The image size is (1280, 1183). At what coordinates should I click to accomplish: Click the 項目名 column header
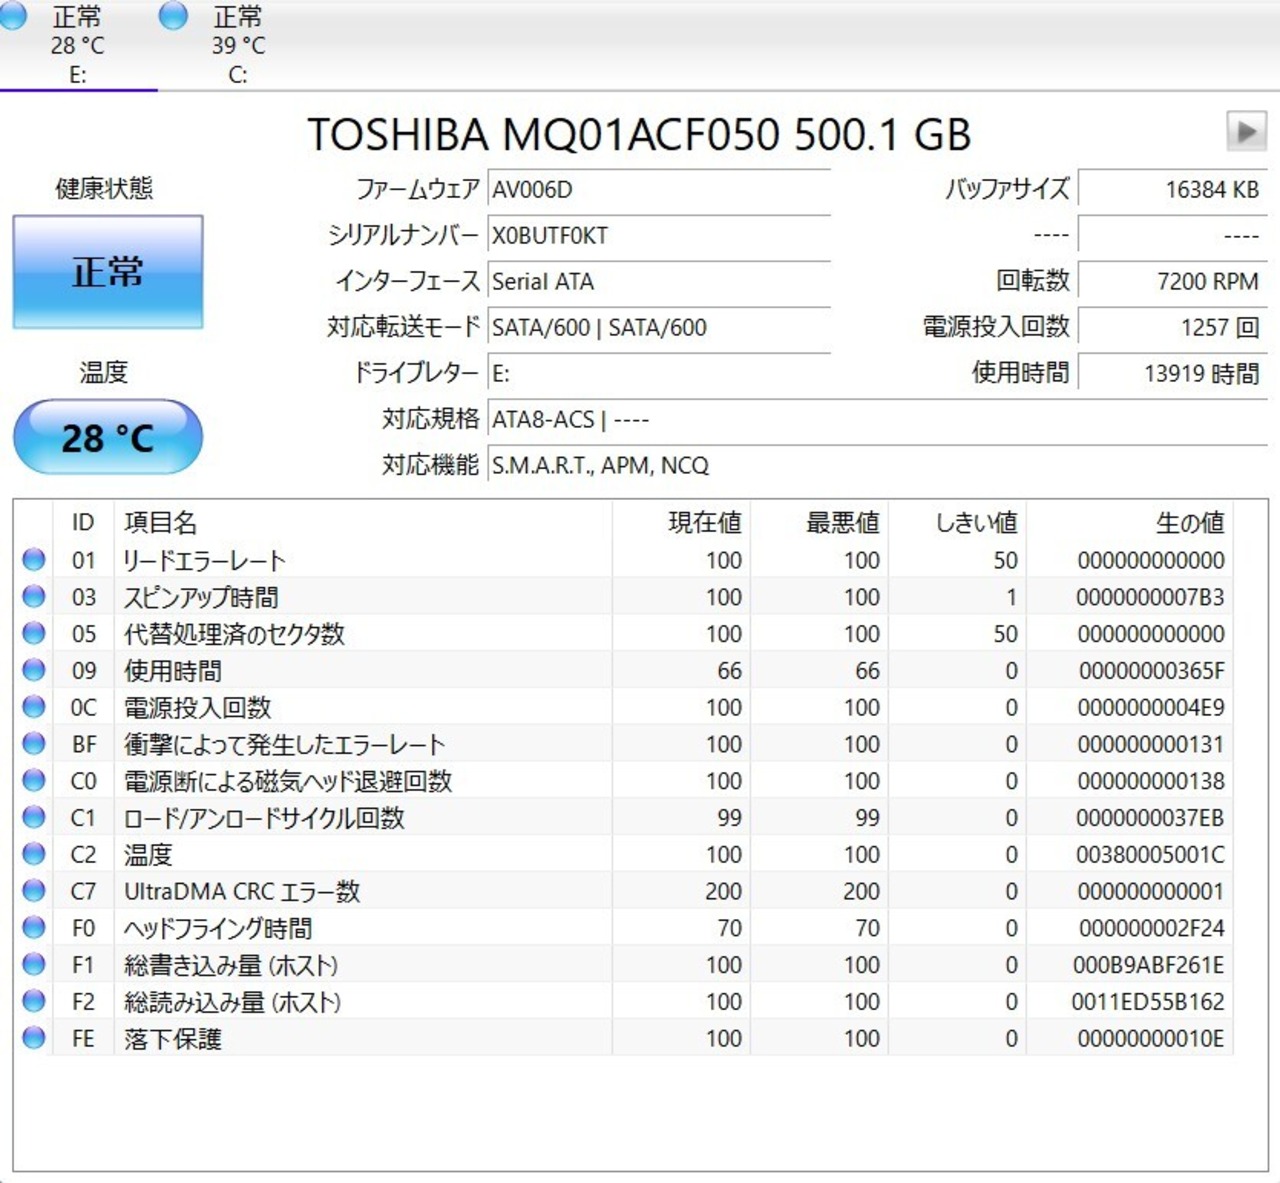coord(160,523)
